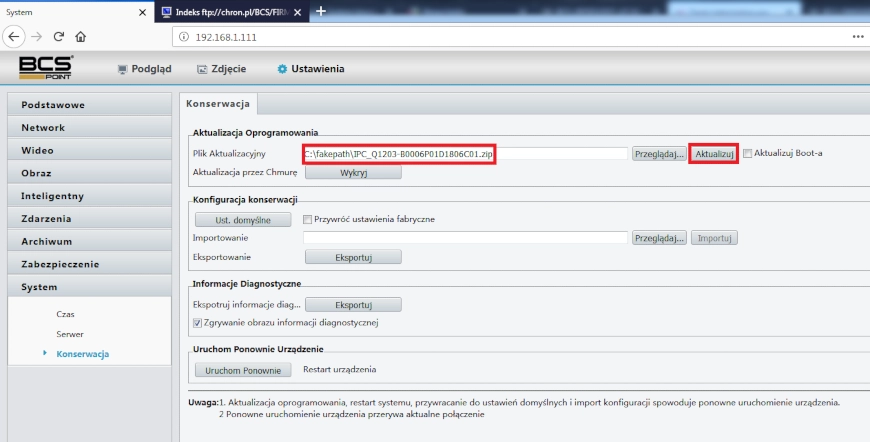
Task: Open the browser home icon
Action: click(x=80, y=37)
